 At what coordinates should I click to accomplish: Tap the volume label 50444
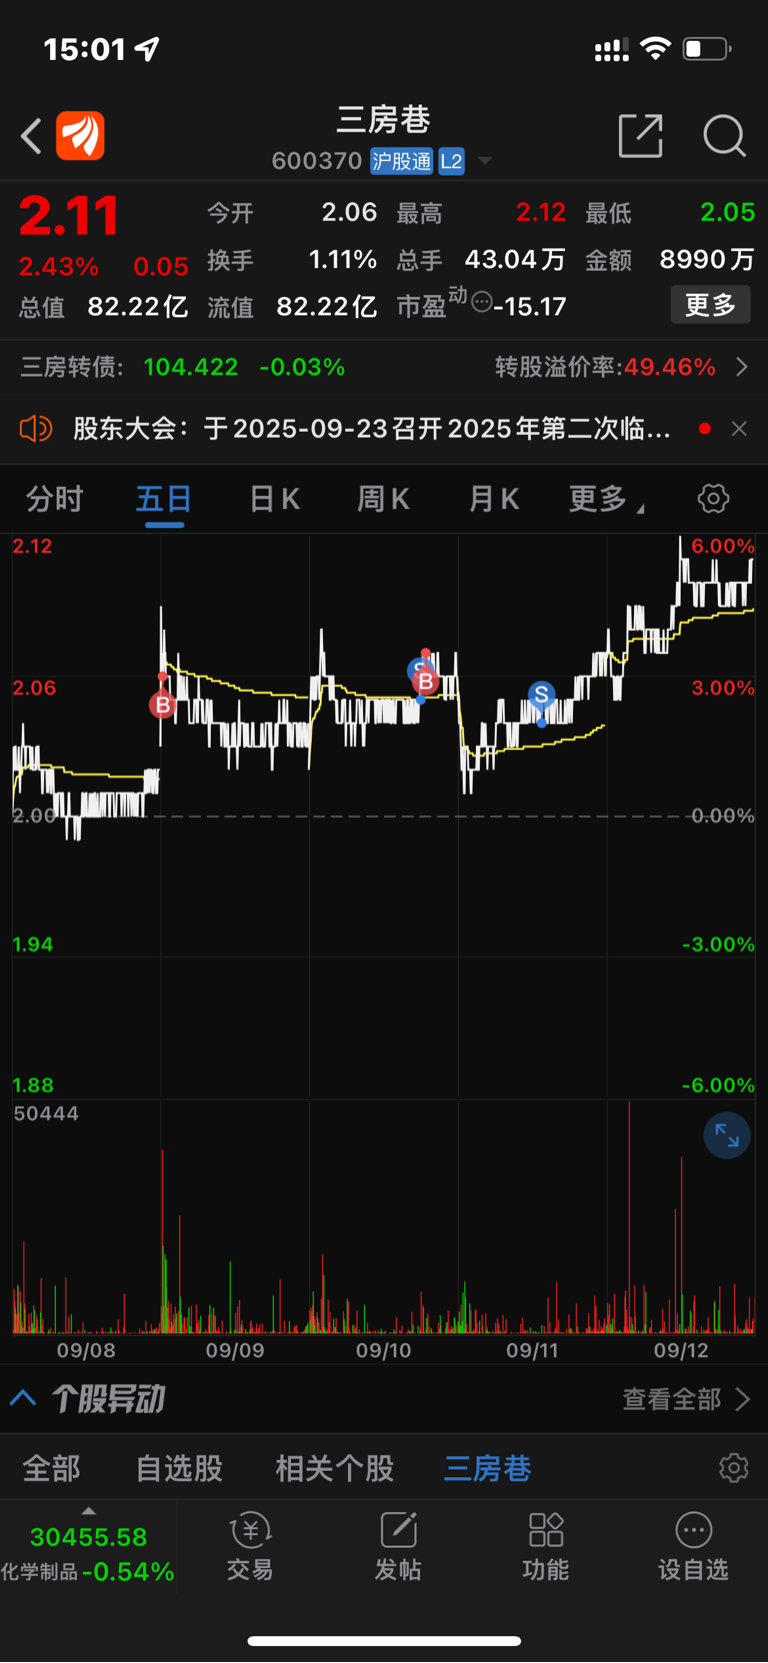pos(46,1113)
